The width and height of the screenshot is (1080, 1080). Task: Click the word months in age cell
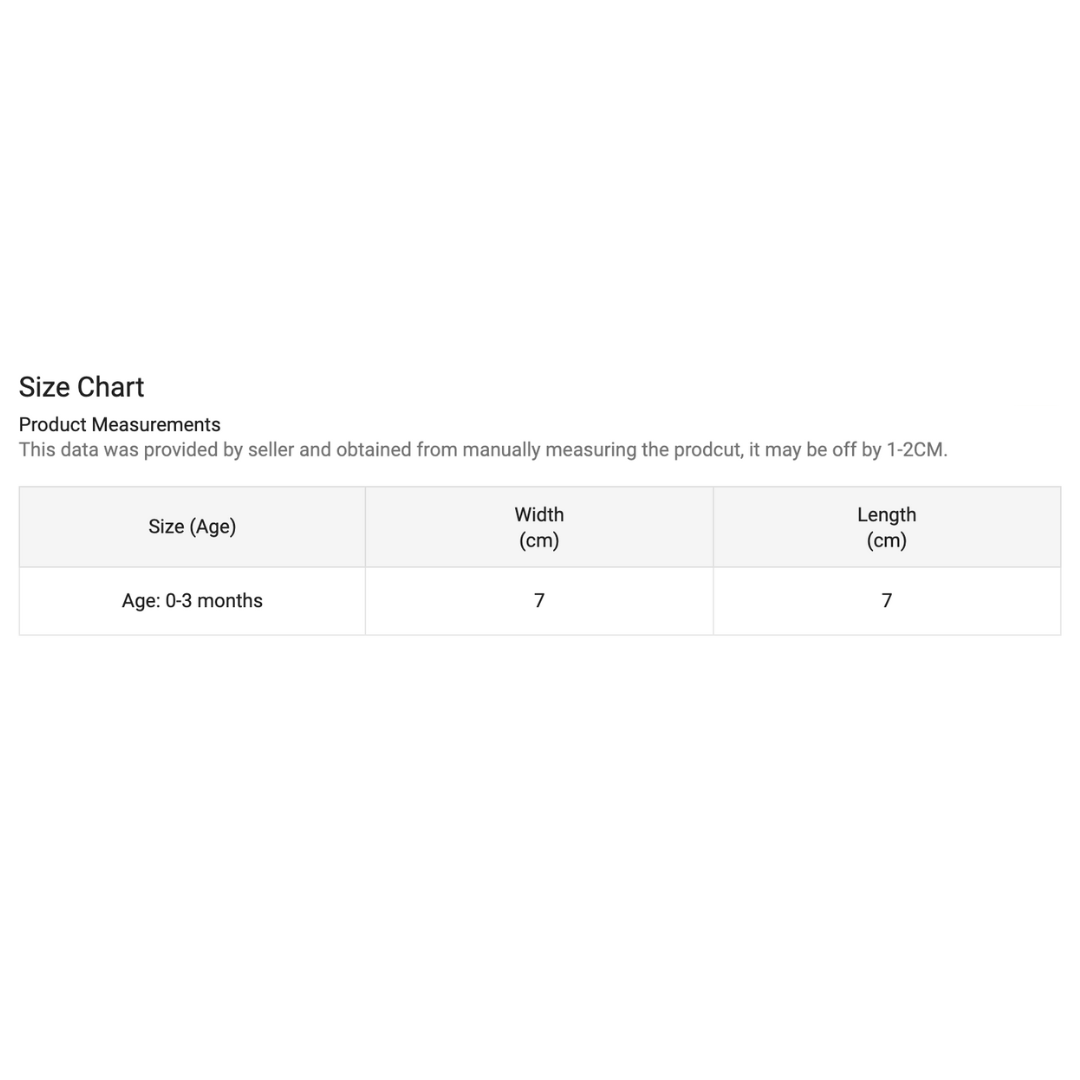(x=230, y=601)
